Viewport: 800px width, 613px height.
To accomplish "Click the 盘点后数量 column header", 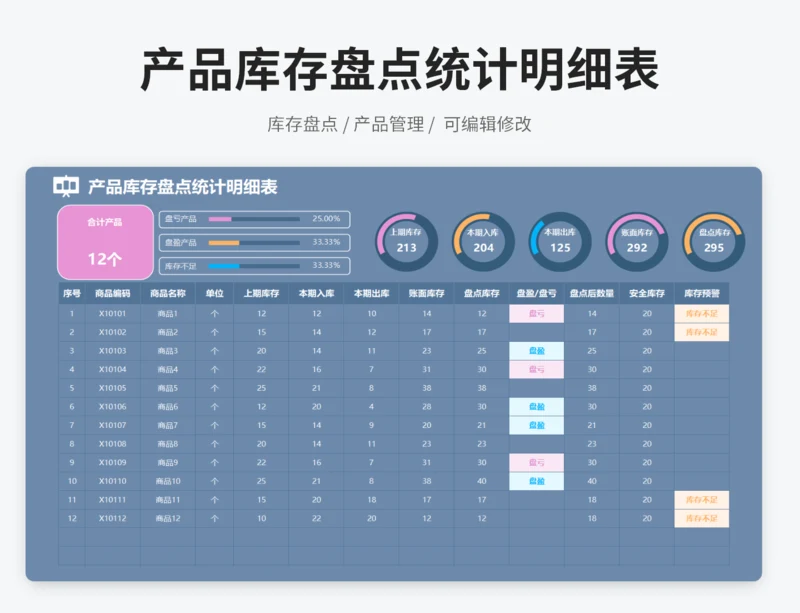I will click(x=592, y=293).
